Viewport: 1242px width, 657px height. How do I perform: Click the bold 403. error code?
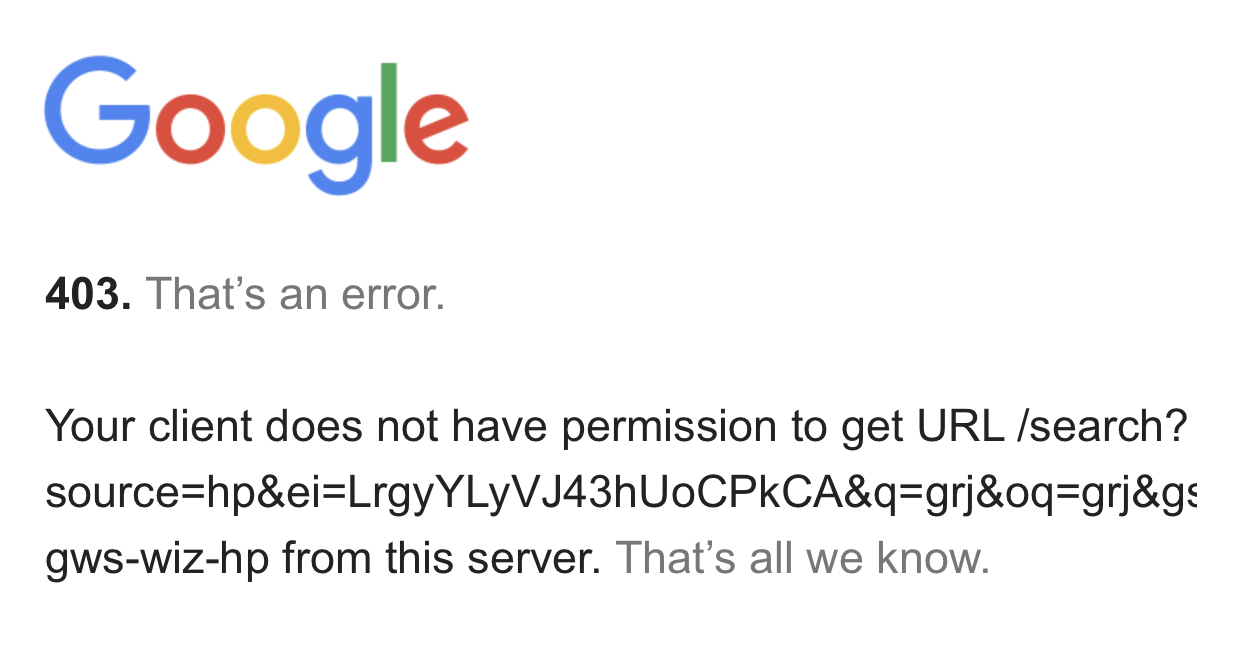[x=89, y=295]
